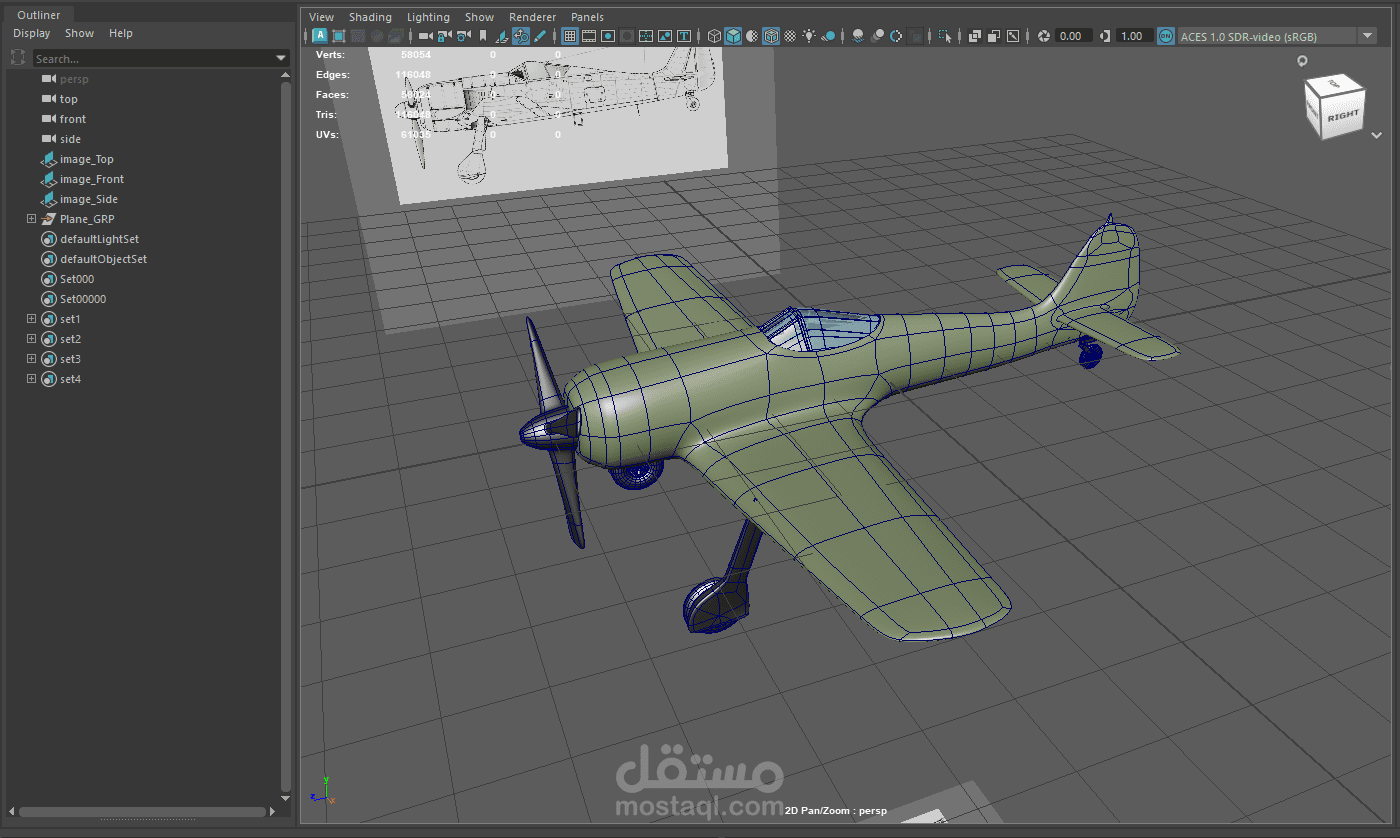Click the X-Ray Joints icon
The height and width of the screenshot is (838, 1400).
(1013, 36)
